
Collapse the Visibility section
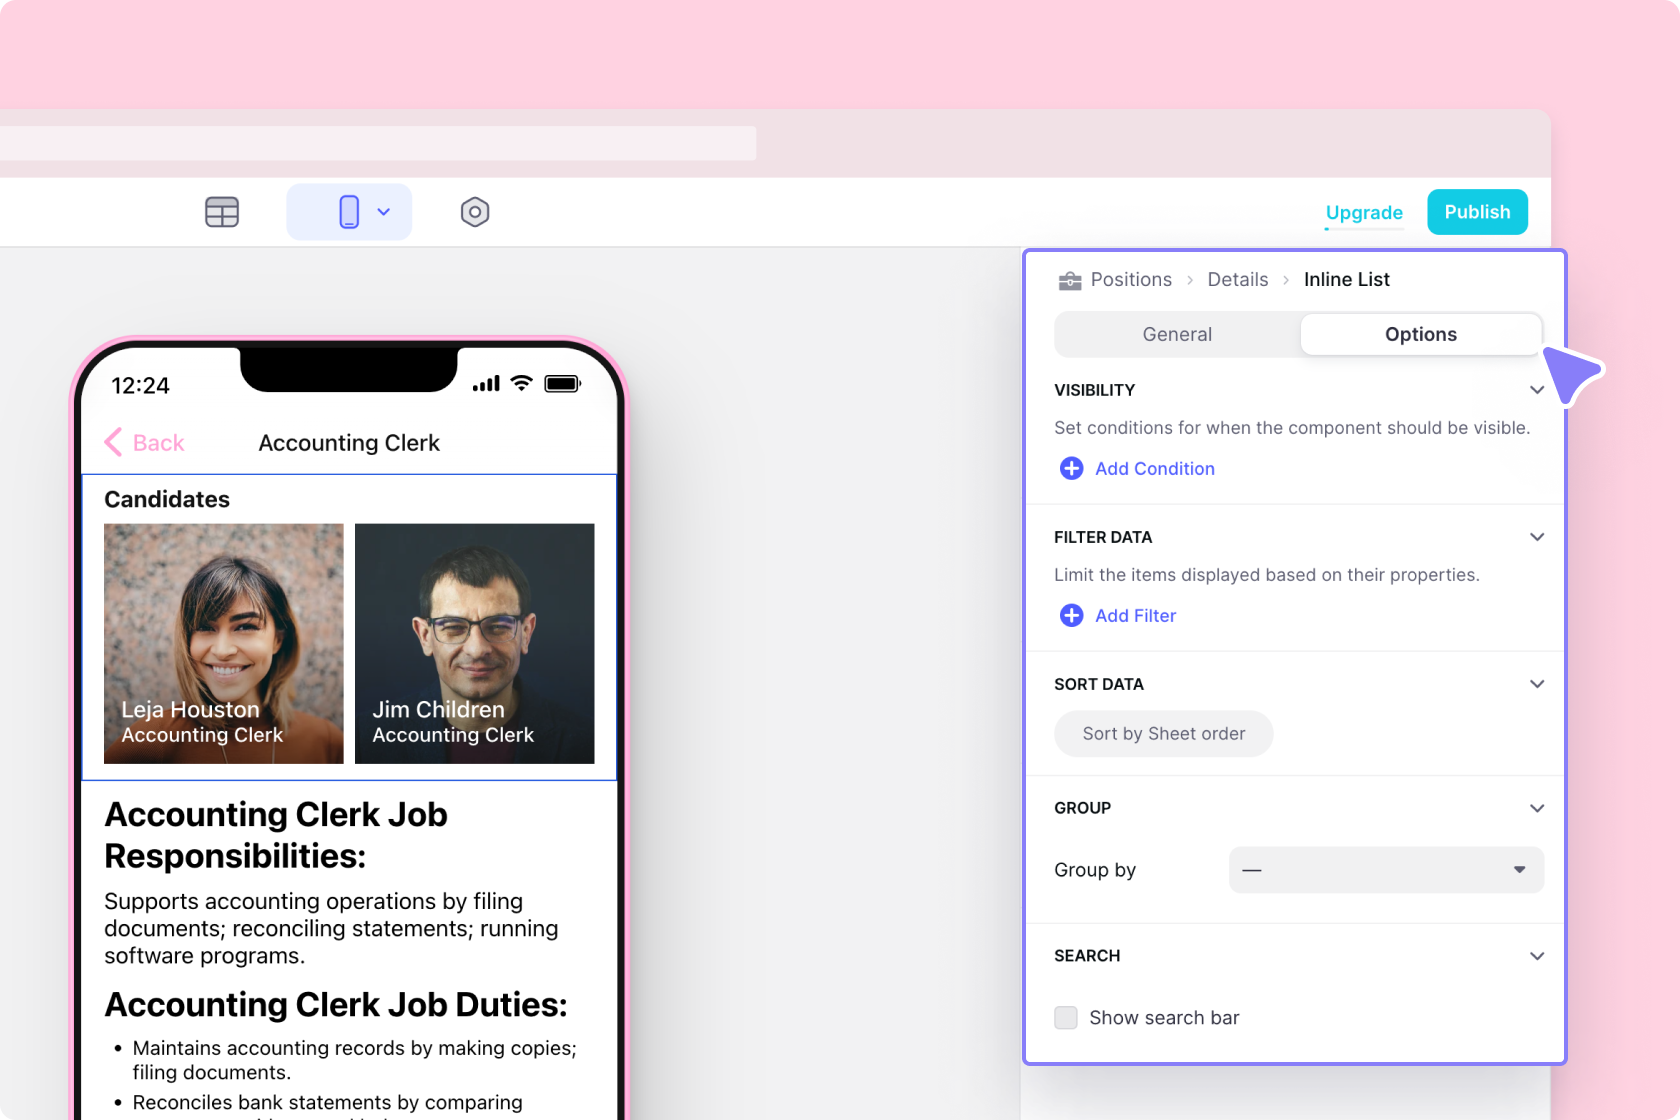tap(1537, 390)
